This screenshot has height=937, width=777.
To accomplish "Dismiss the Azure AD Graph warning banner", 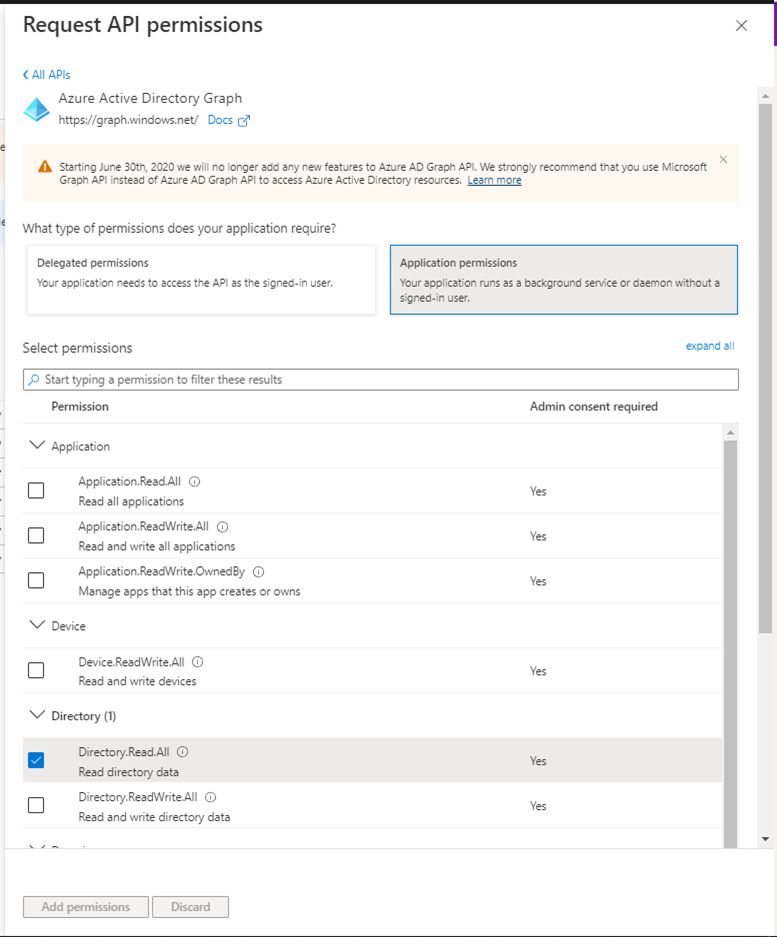I will 723,160.
